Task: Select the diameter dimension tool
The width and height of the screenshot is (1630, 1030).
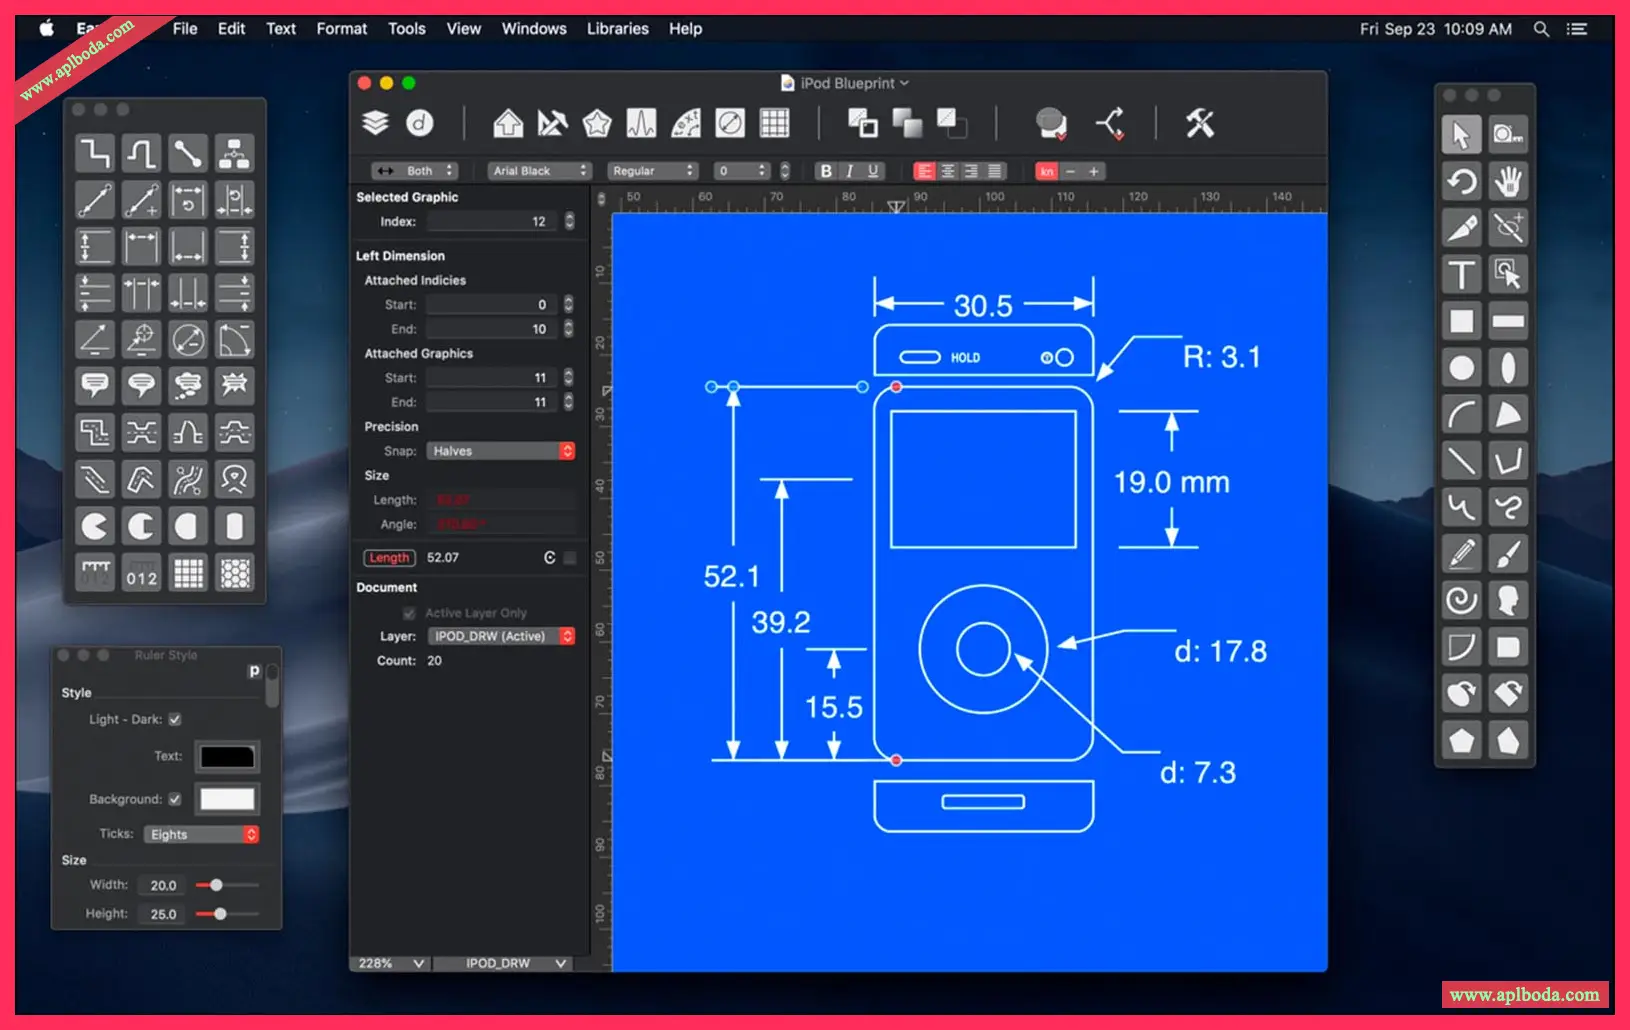Action: click(188, 340)
